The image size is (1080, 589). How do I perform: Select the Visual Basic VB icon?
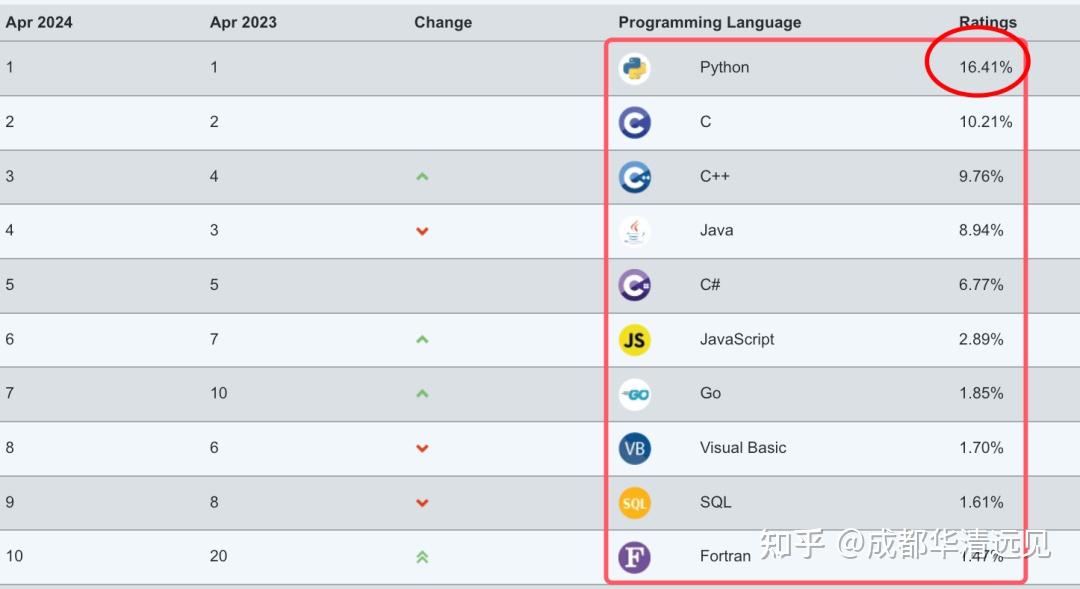click(x=633, y=447)
